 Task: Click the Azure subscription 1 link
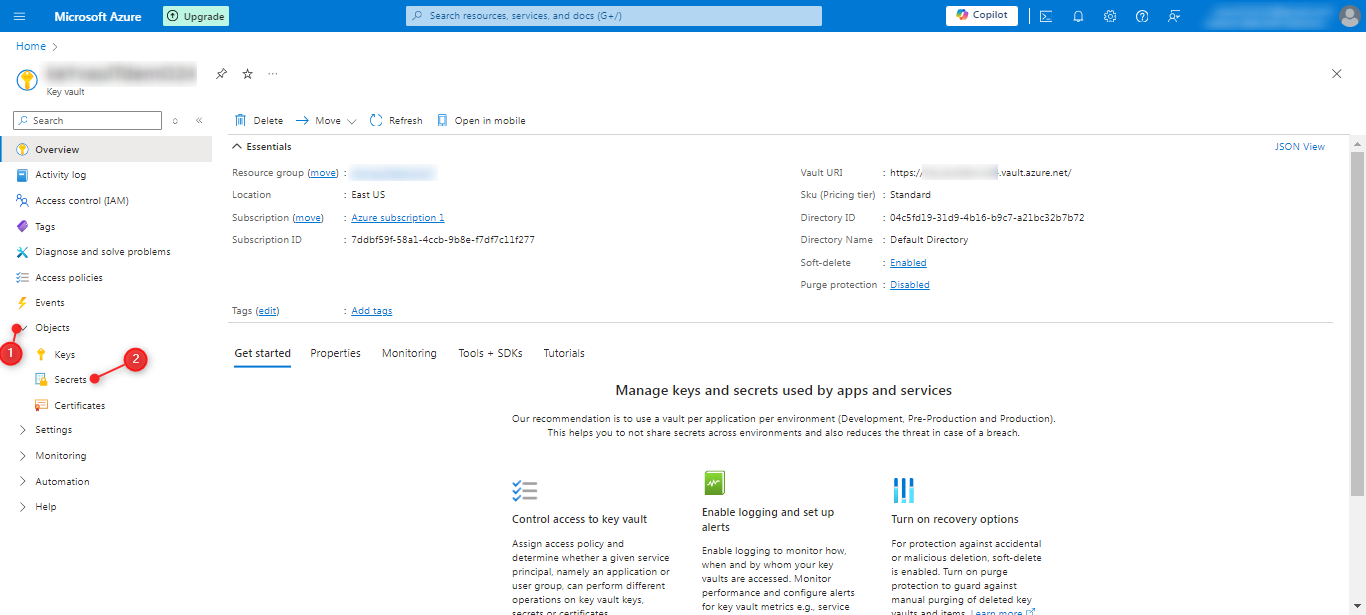(397, 218)
